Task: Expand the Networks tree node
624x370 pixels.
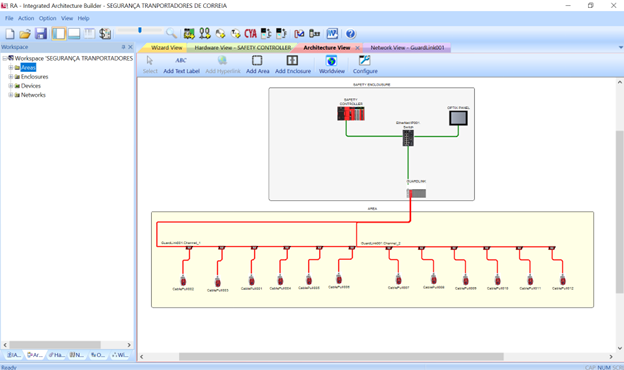Action: pos(11,95)
